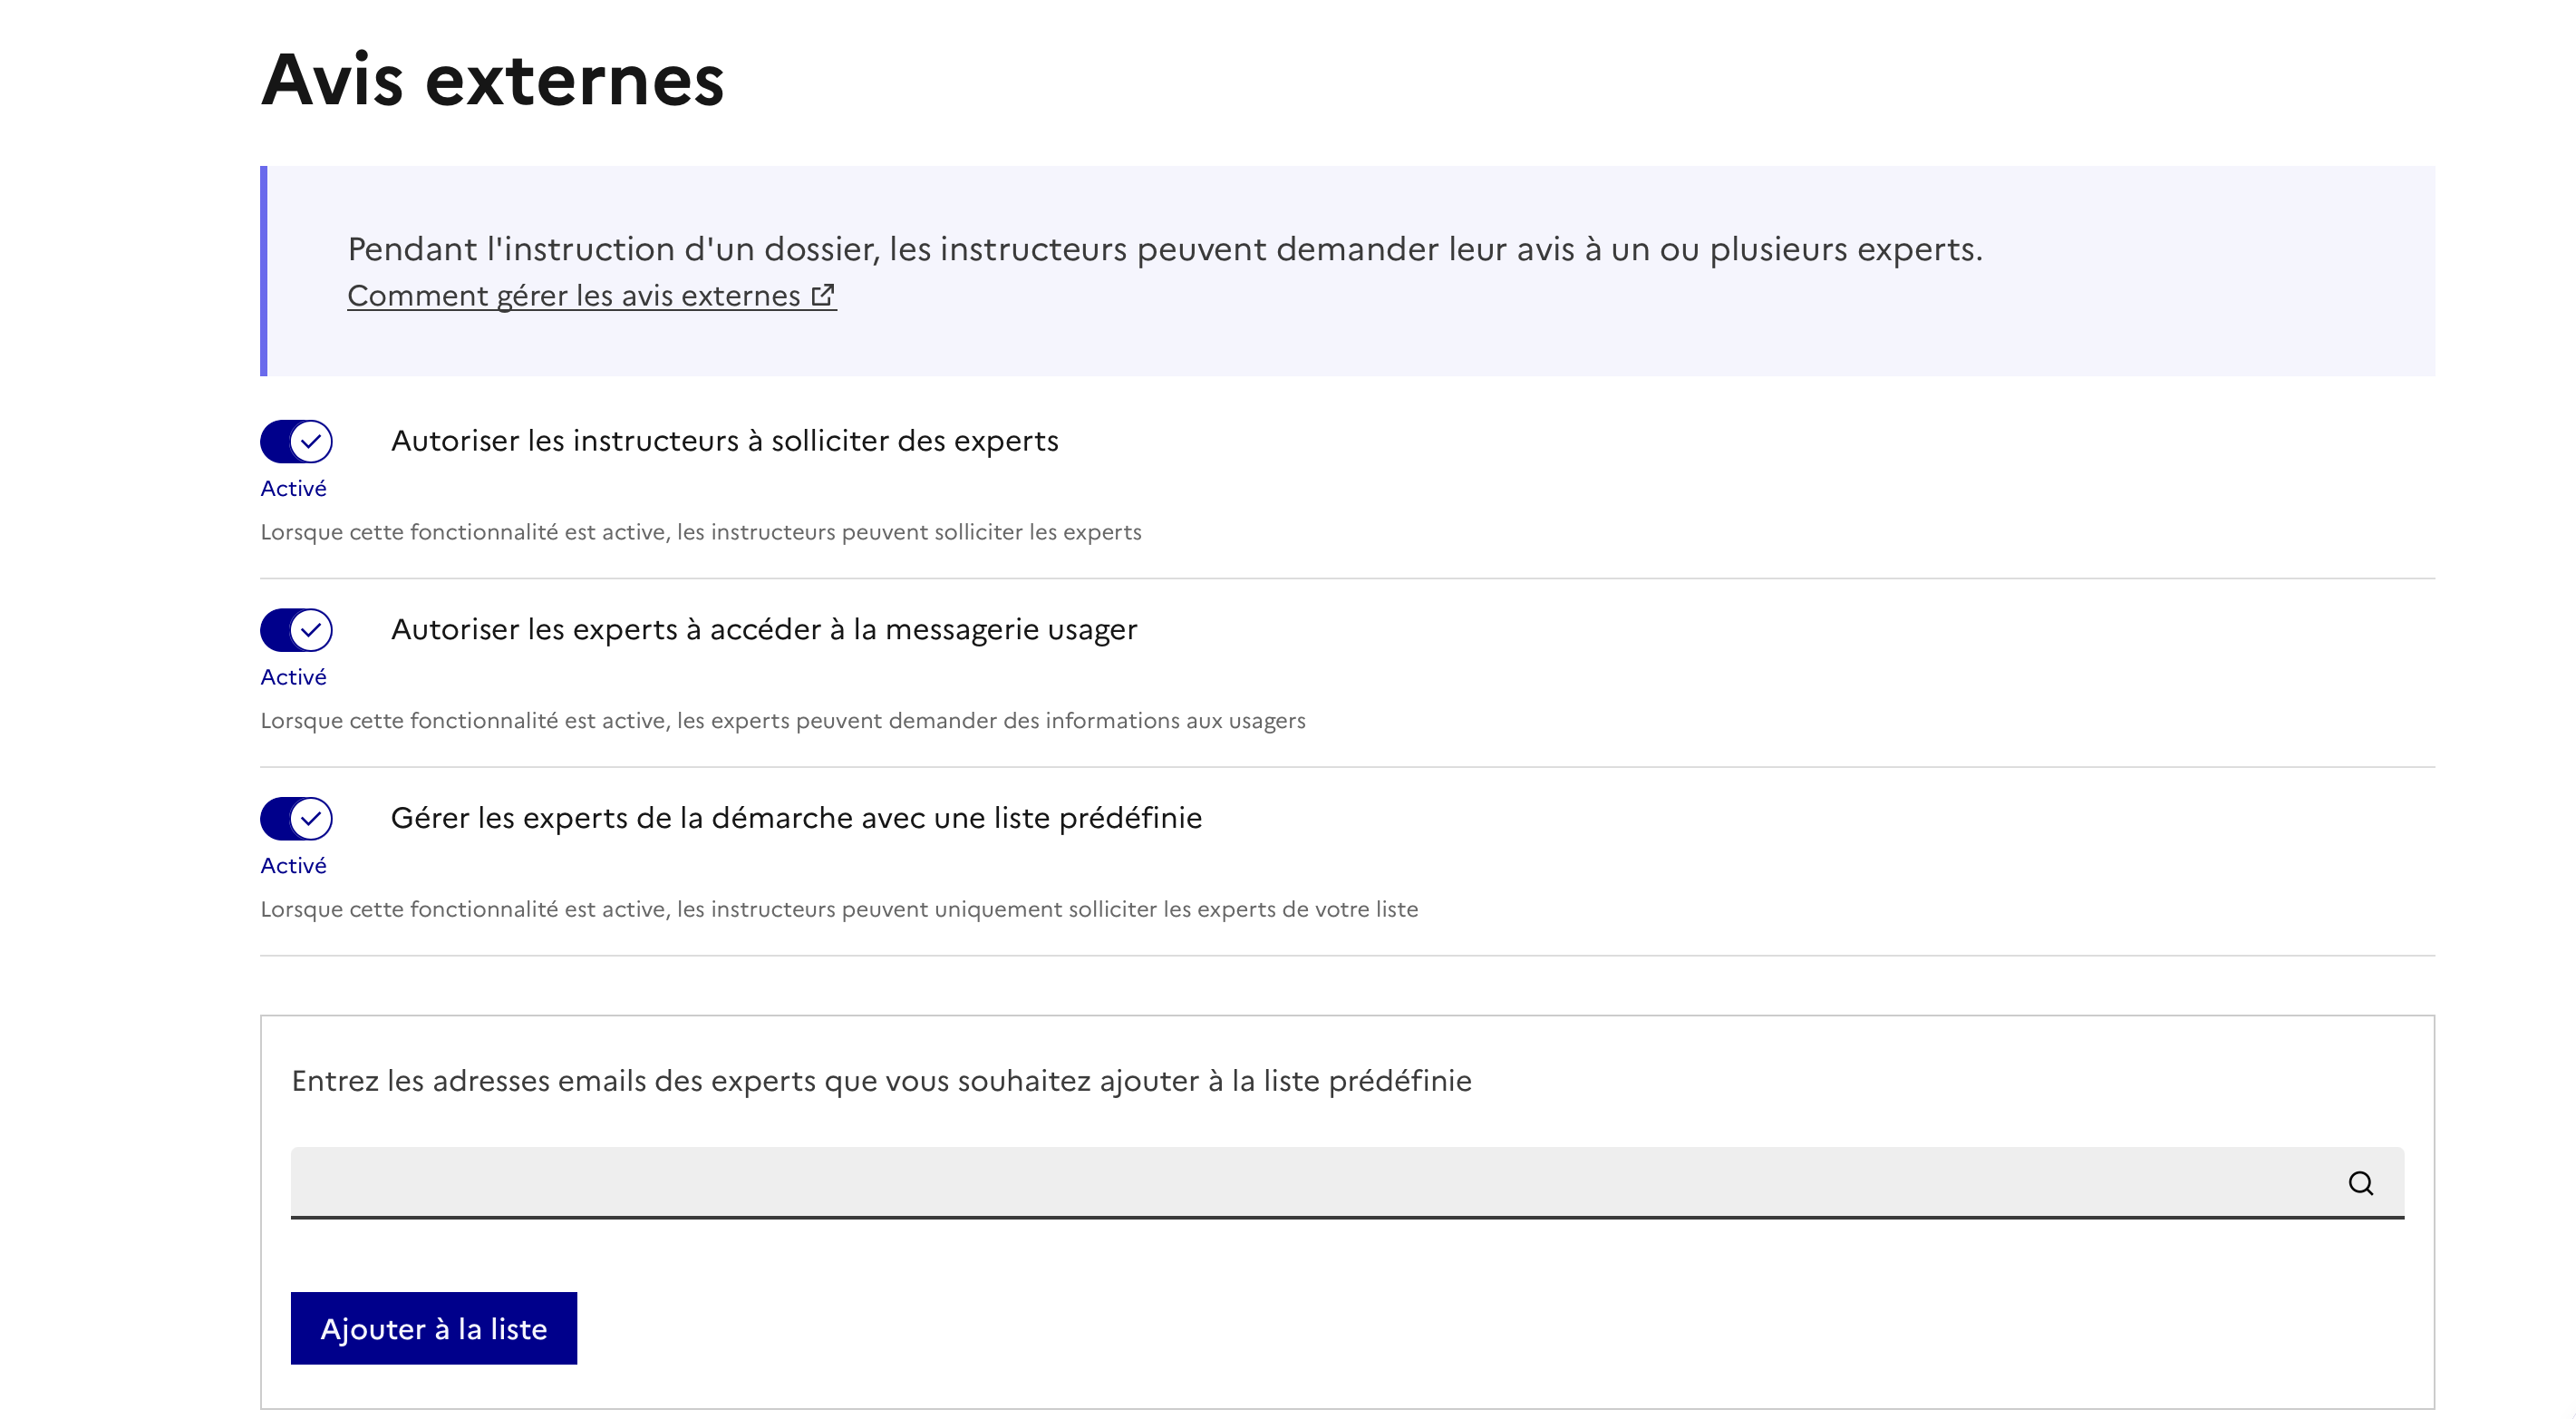Click 'Activé' status under the messagerie usager toggle

click(293, 677)
